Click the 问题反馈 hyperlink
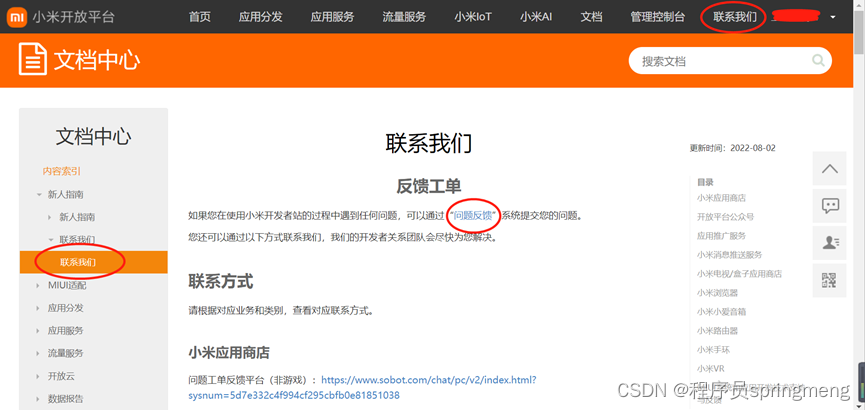865x410 pixels. (472, 215)
